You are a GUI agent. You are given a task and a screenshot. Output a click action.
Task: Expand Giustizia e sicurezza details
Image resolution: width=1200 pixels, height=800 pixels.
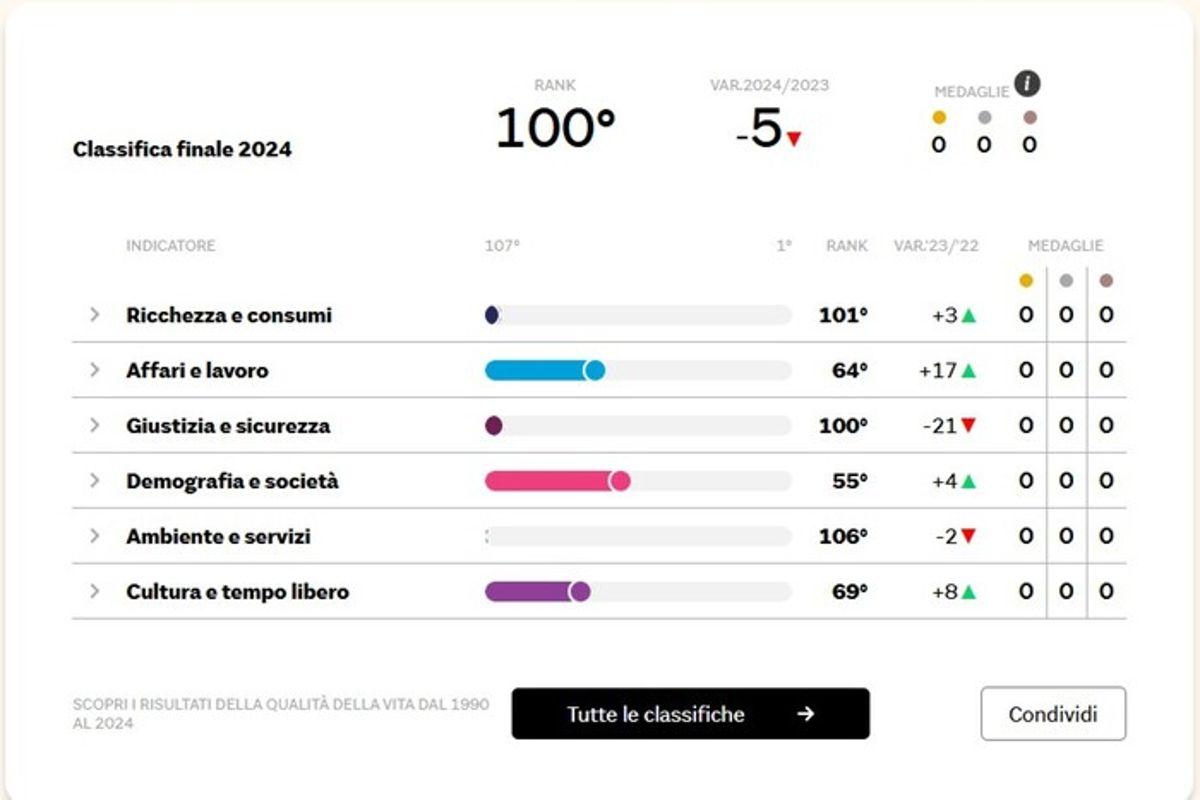(95, 425)
